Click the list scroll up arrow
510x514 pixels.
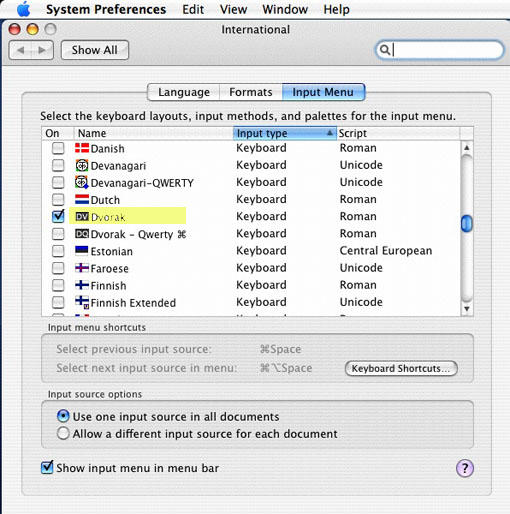coord(467,147)
